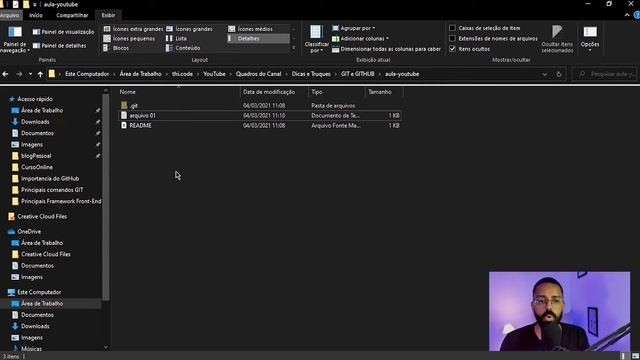Click Dicas e Truques breadcrumb
640x360 pixels.
click(x=311, y=74)
